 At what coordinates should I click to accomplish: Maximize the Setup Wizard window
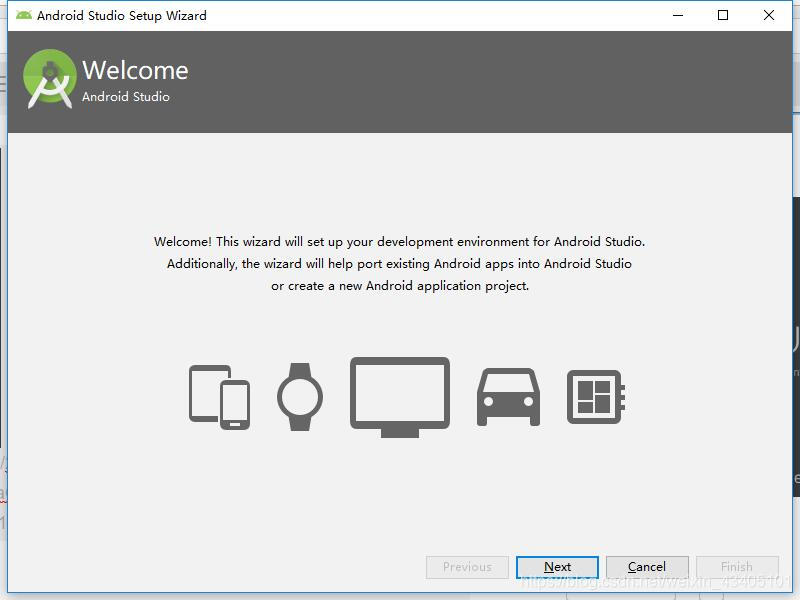click(x=723, y=15)
